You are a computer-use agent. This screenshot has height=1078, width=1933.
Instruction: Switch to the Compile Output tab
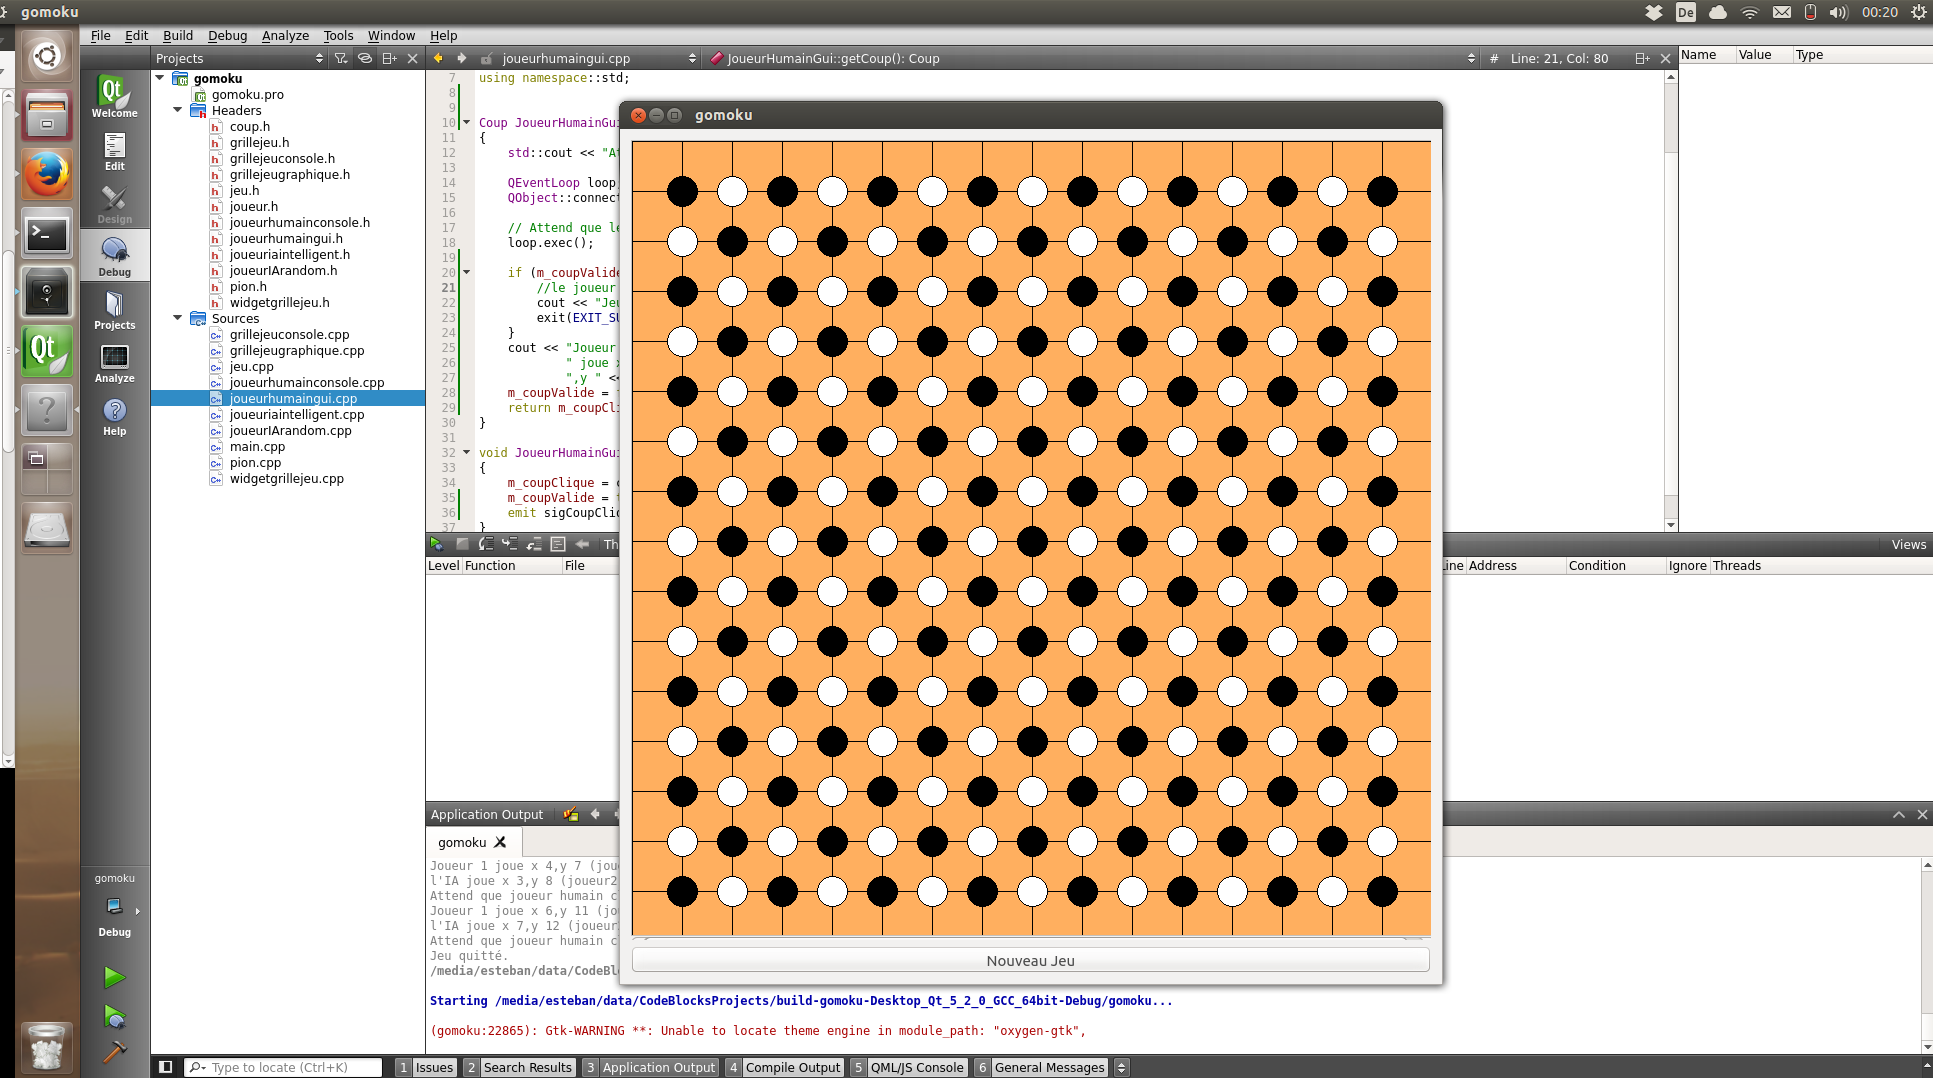click(792, 1067)
